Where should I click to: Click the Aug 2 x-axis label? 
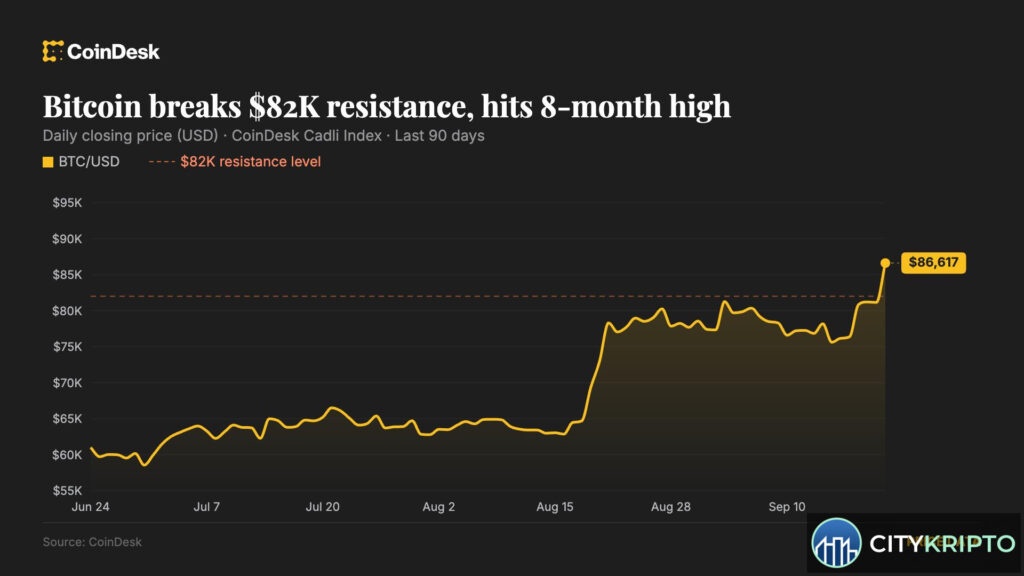coord(439,507)
